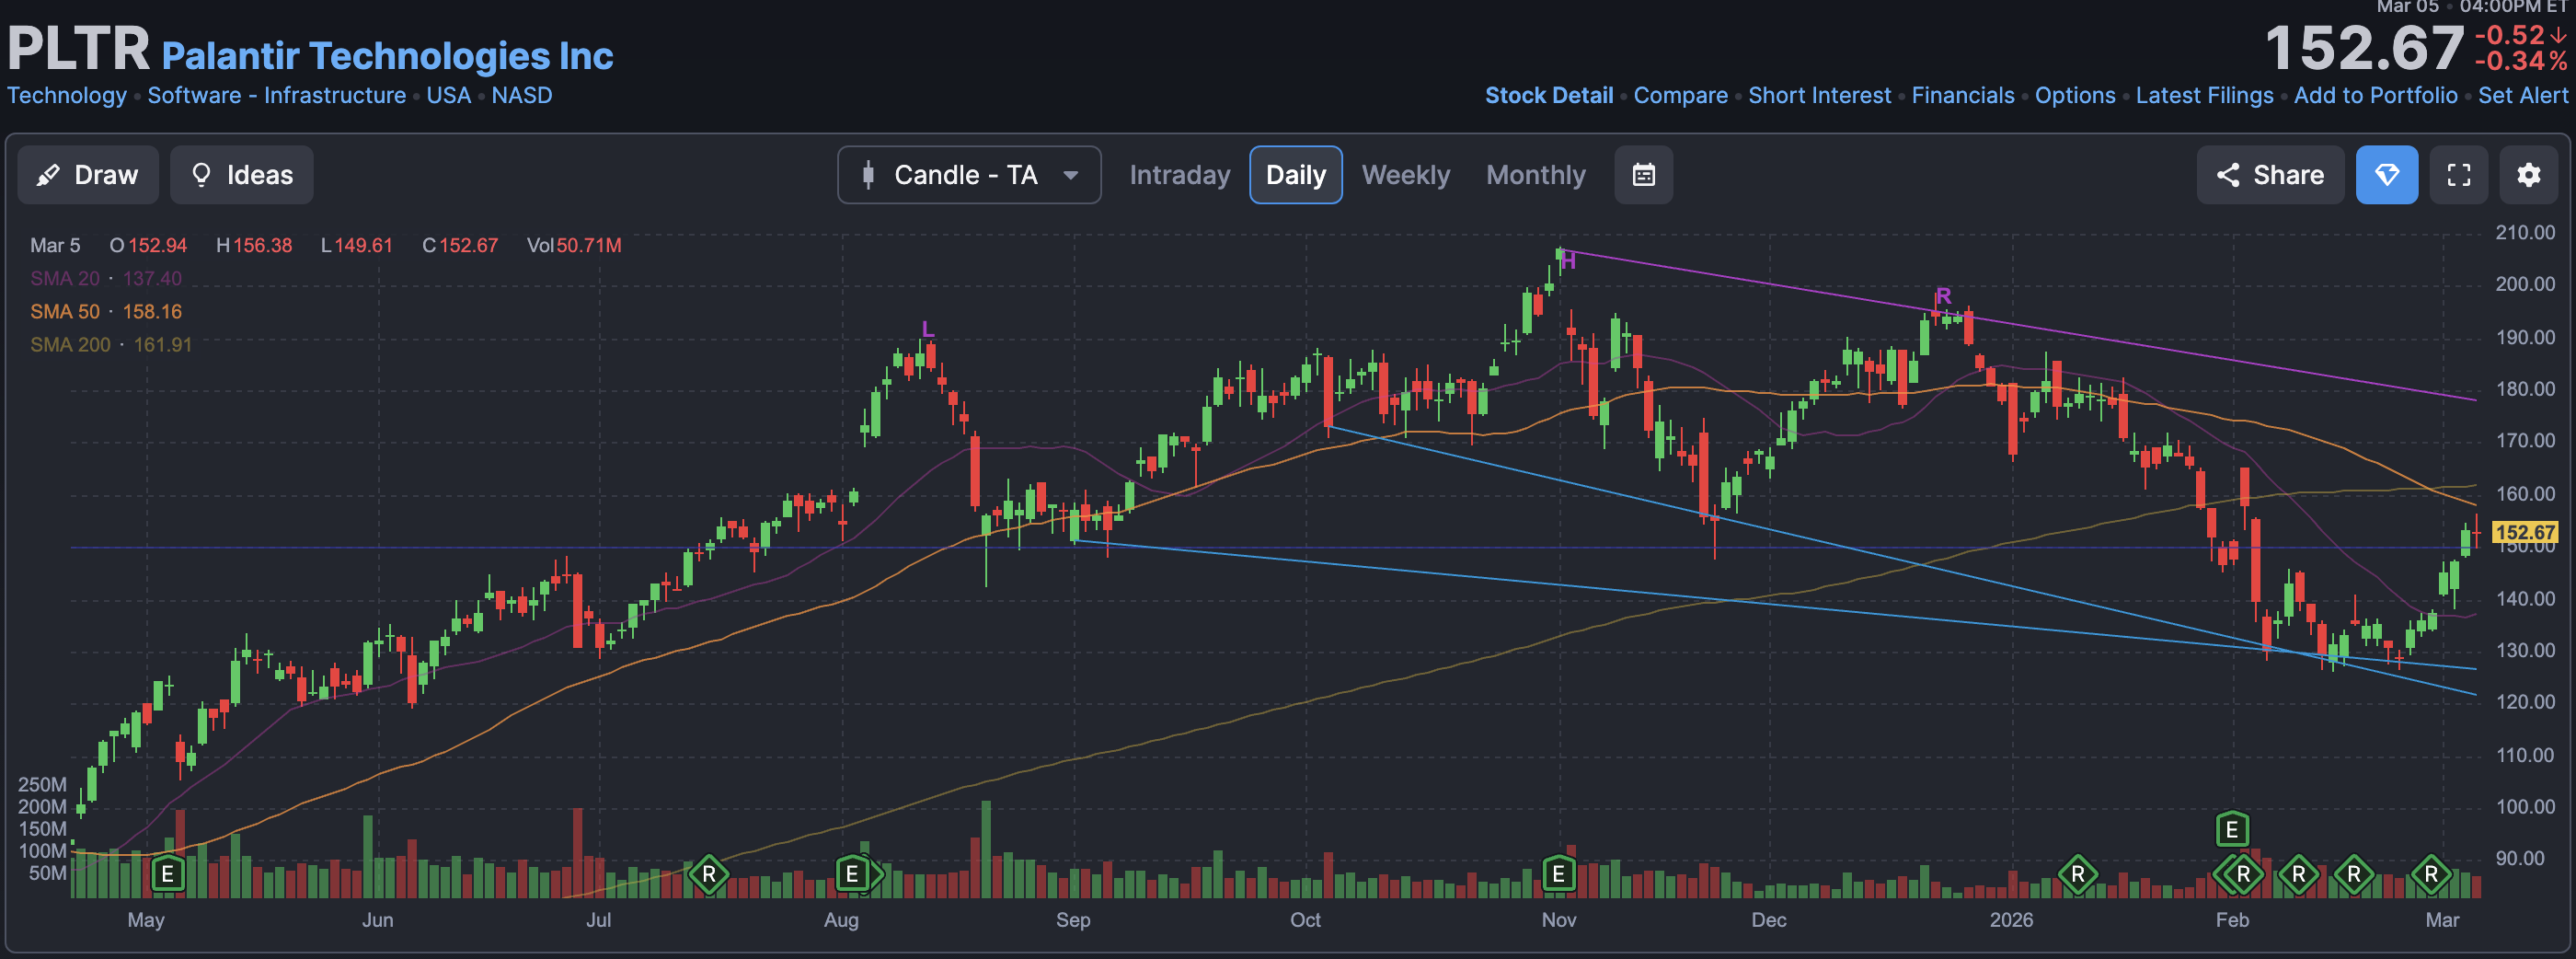Open the Financials page
The width and height of the screenshot is (2576, 959).
point(1962,96)
